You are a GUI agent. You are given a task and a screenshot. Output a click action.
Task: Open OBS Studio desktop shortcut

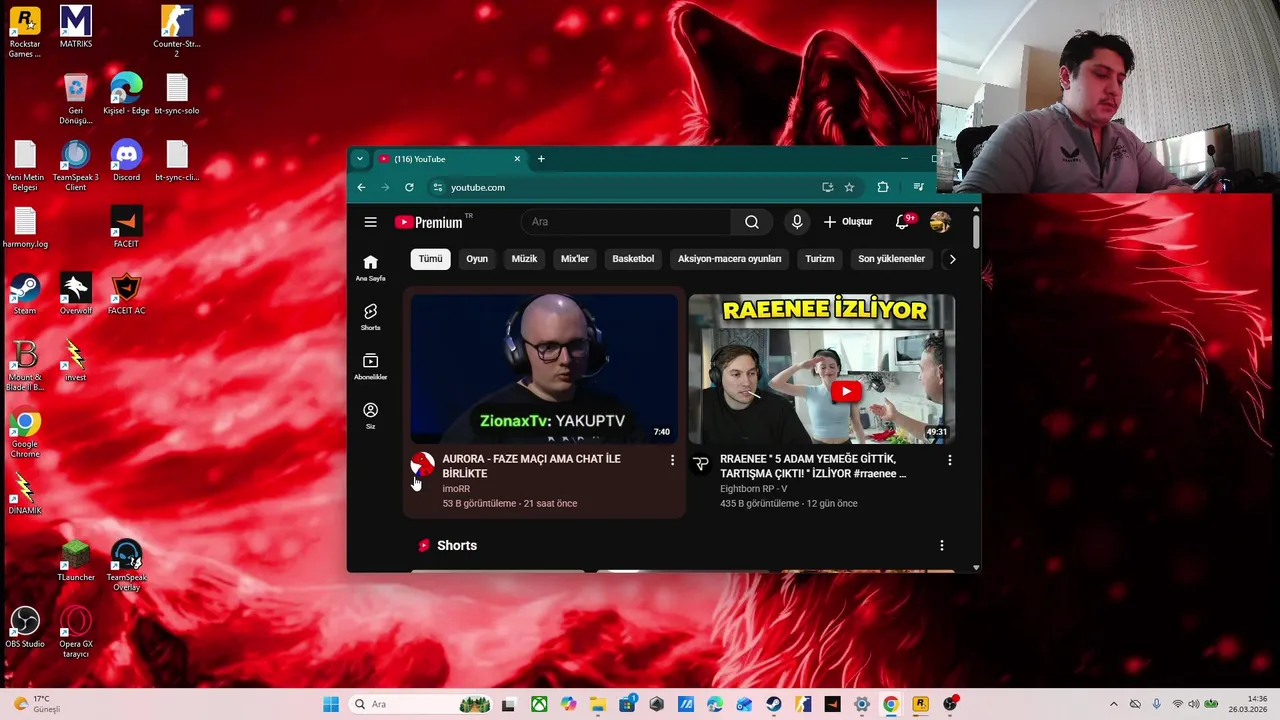point(25,627)
